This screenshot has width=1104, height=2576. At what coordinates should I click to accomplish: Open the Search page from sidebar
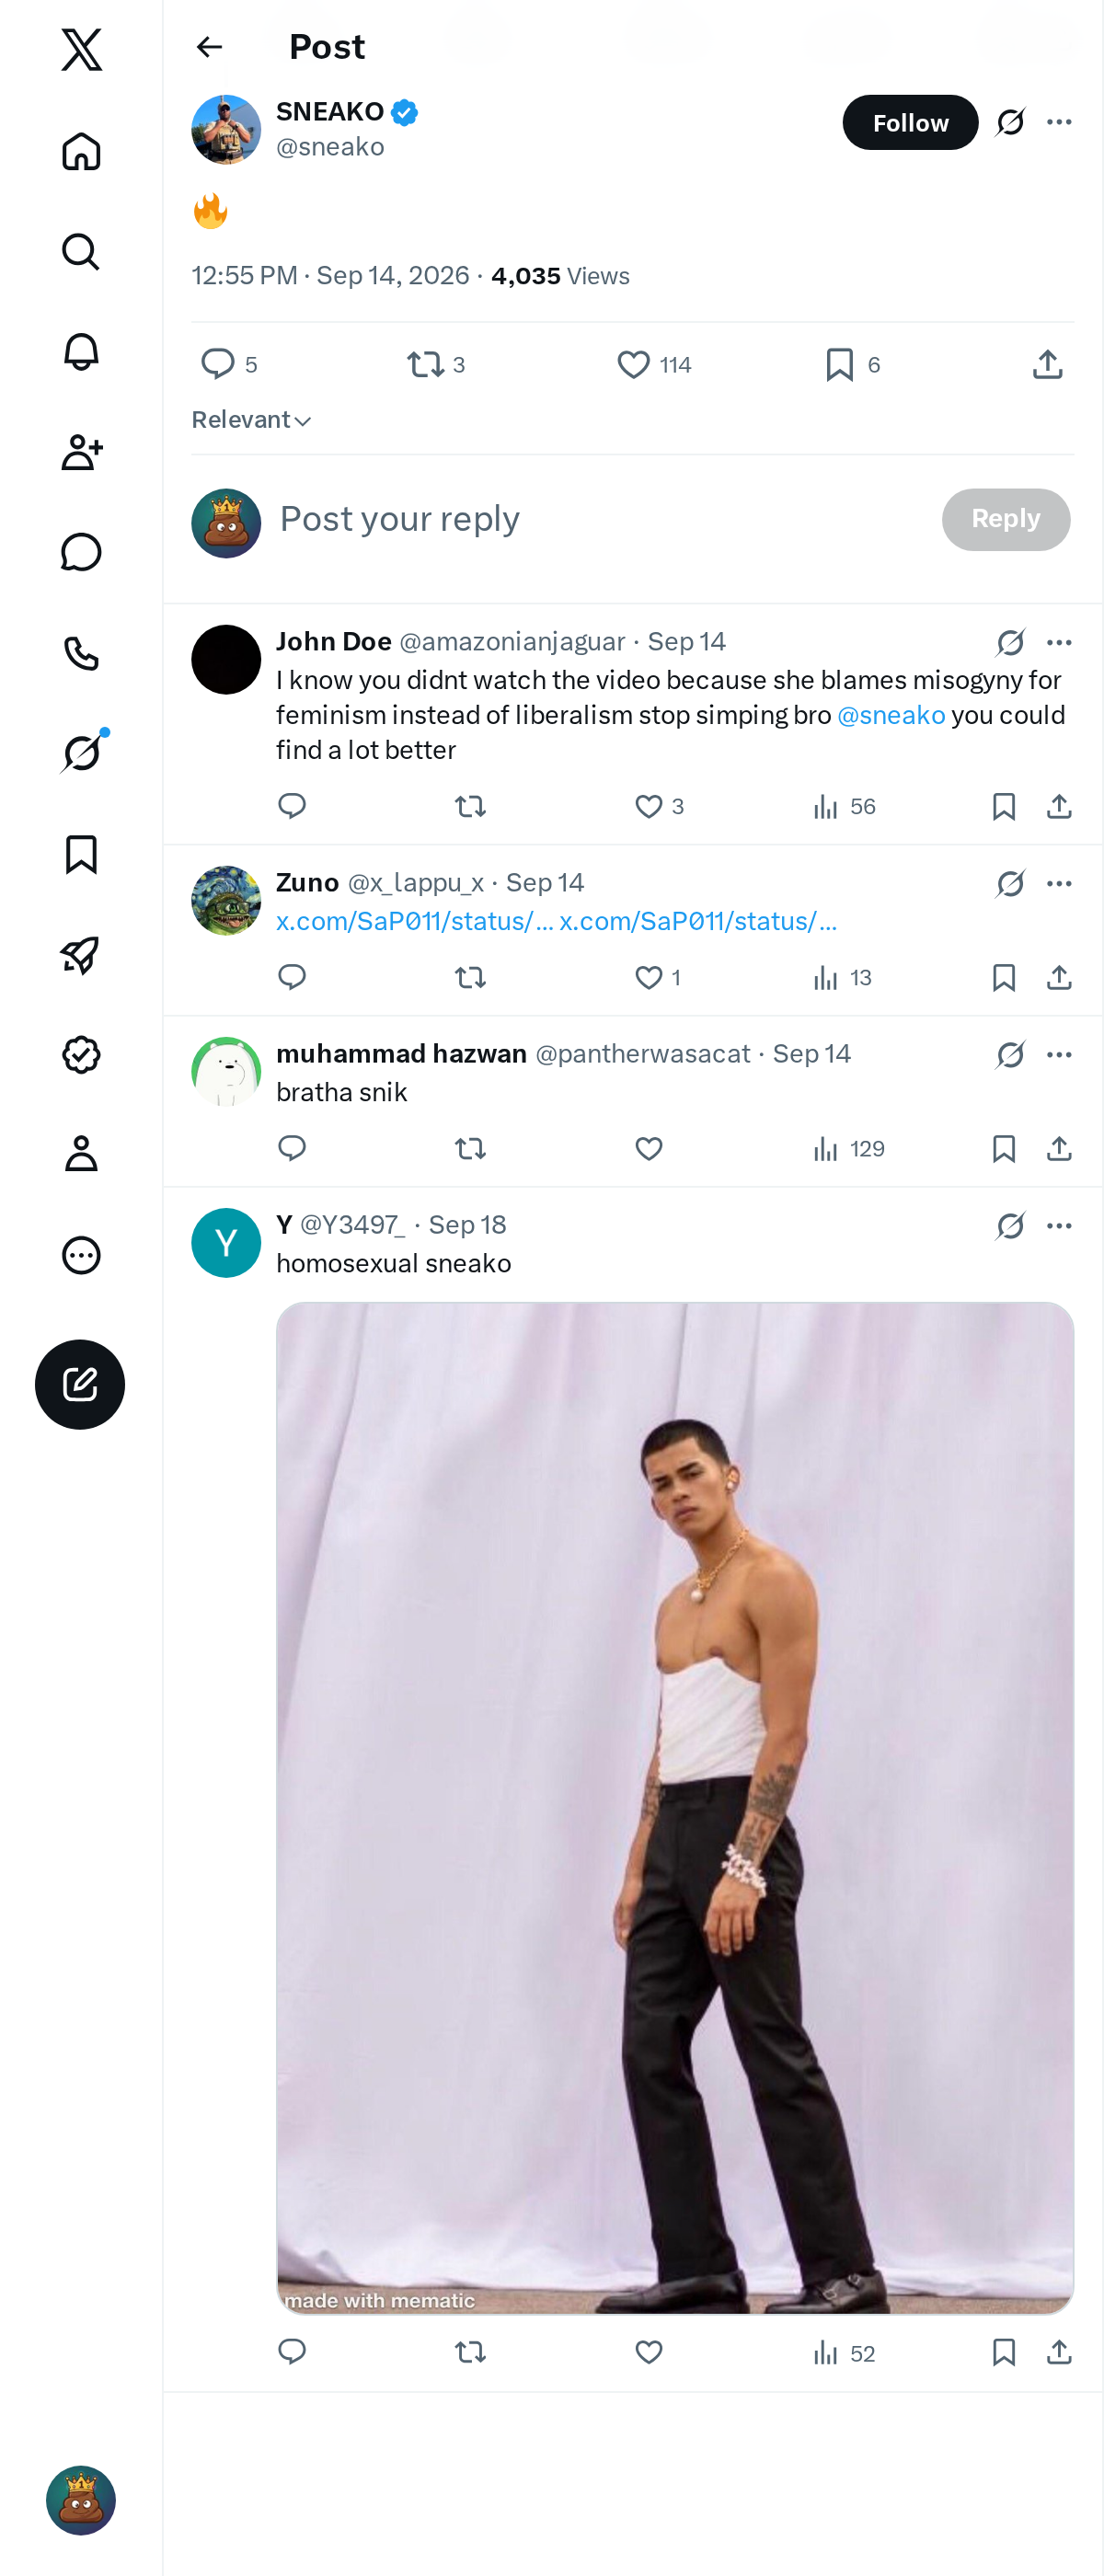tap(81, 252)
